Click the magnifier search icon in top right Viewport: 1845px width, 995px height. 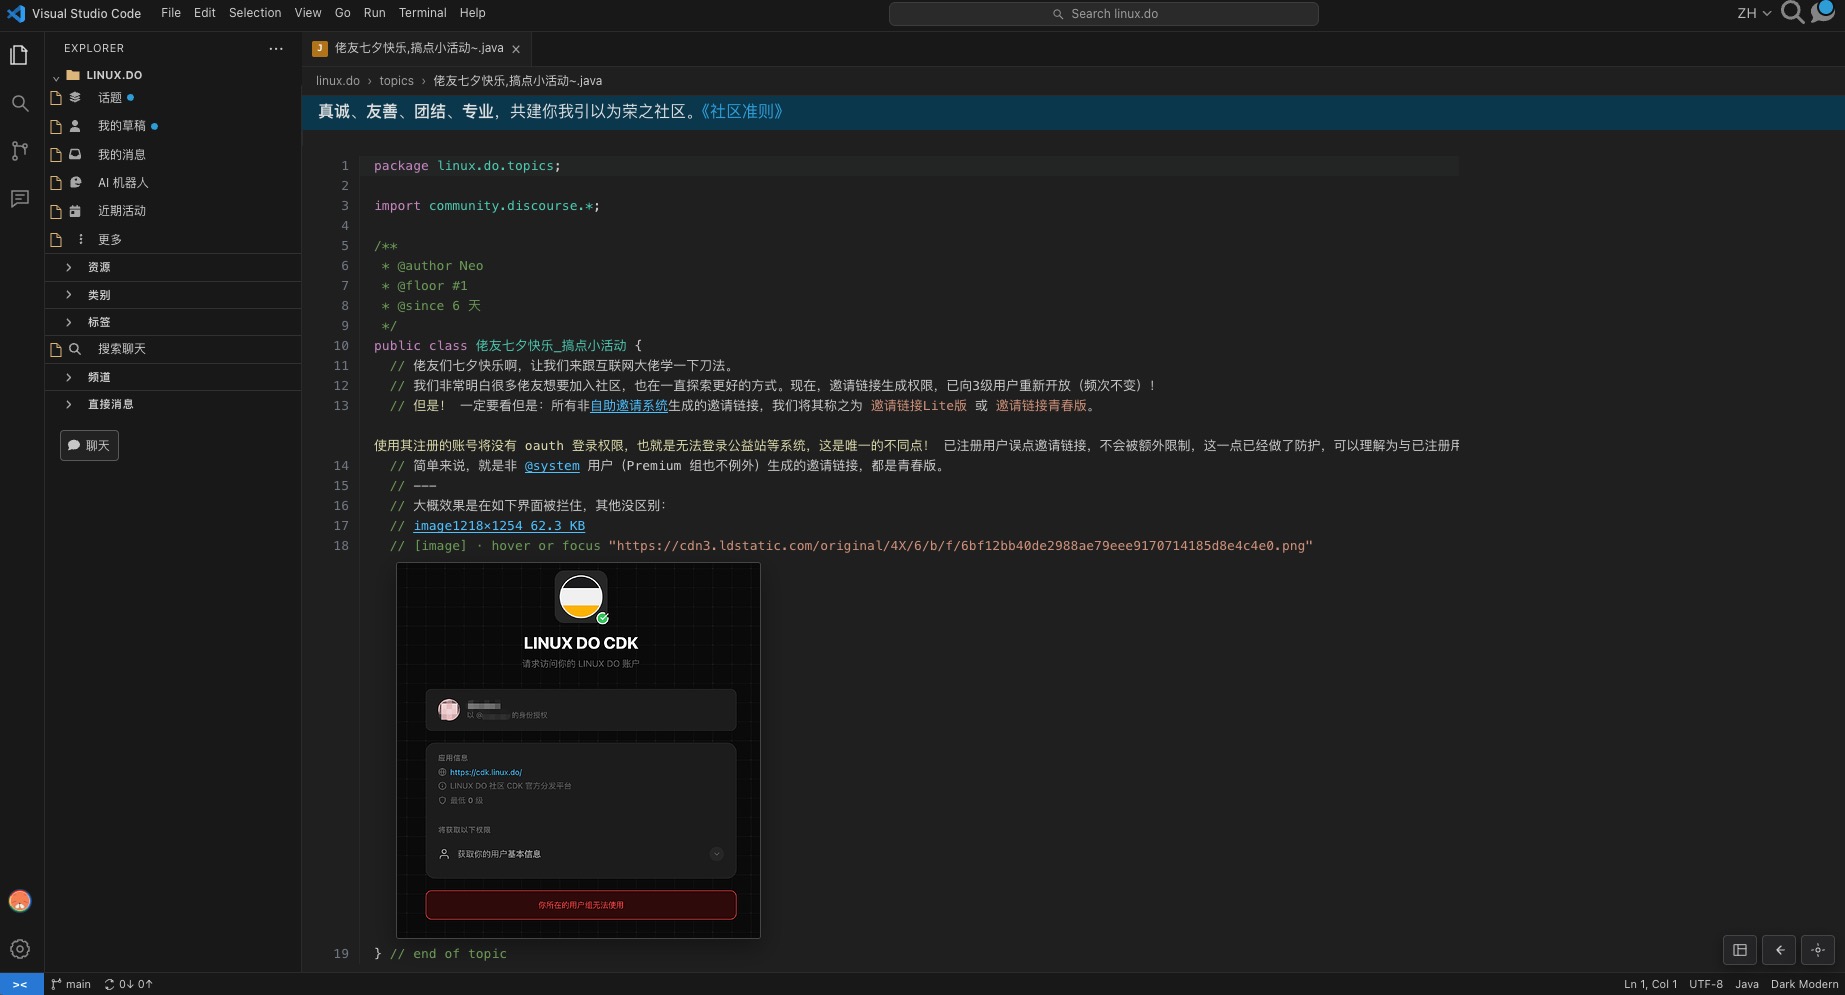[x=1793, y=13]
